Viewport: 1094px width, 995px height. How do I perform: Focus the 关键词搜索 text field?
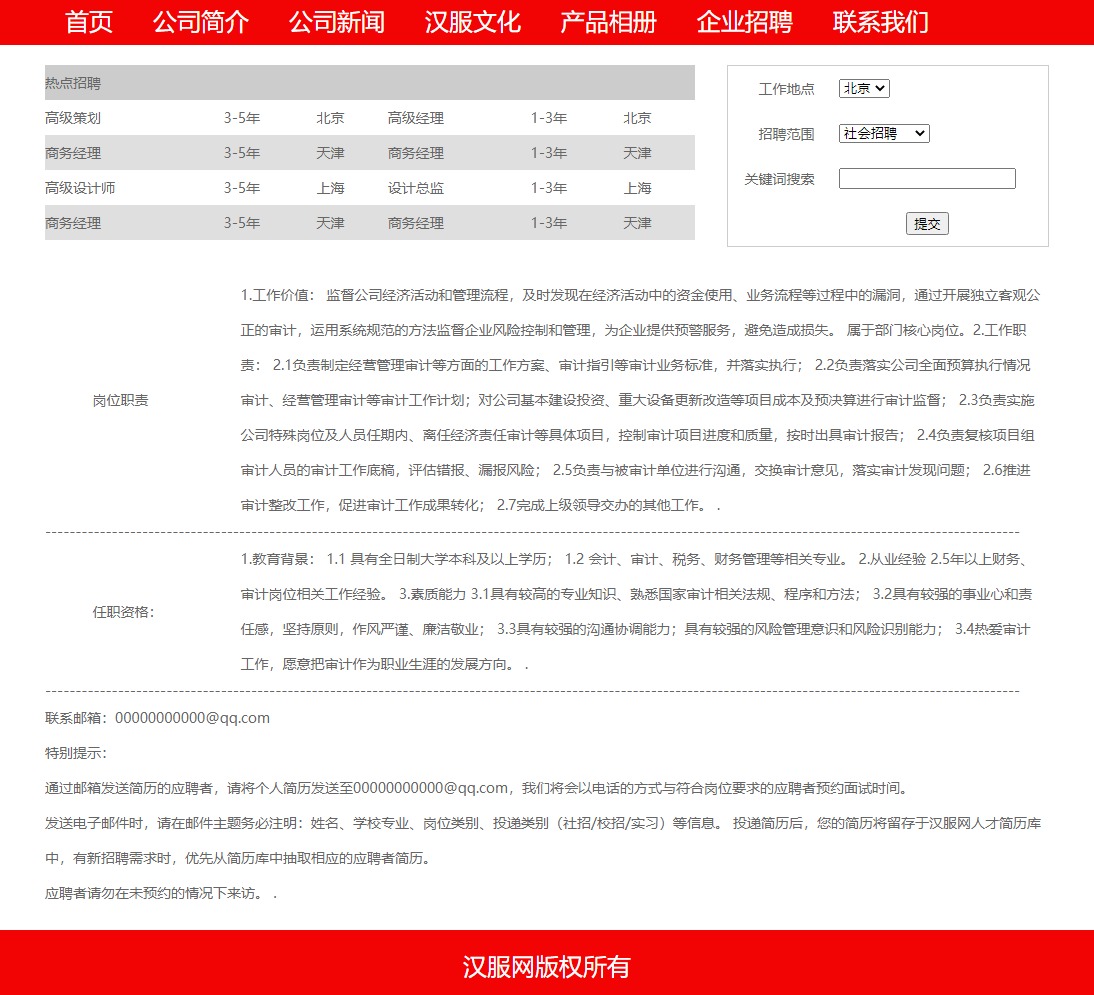927,179
